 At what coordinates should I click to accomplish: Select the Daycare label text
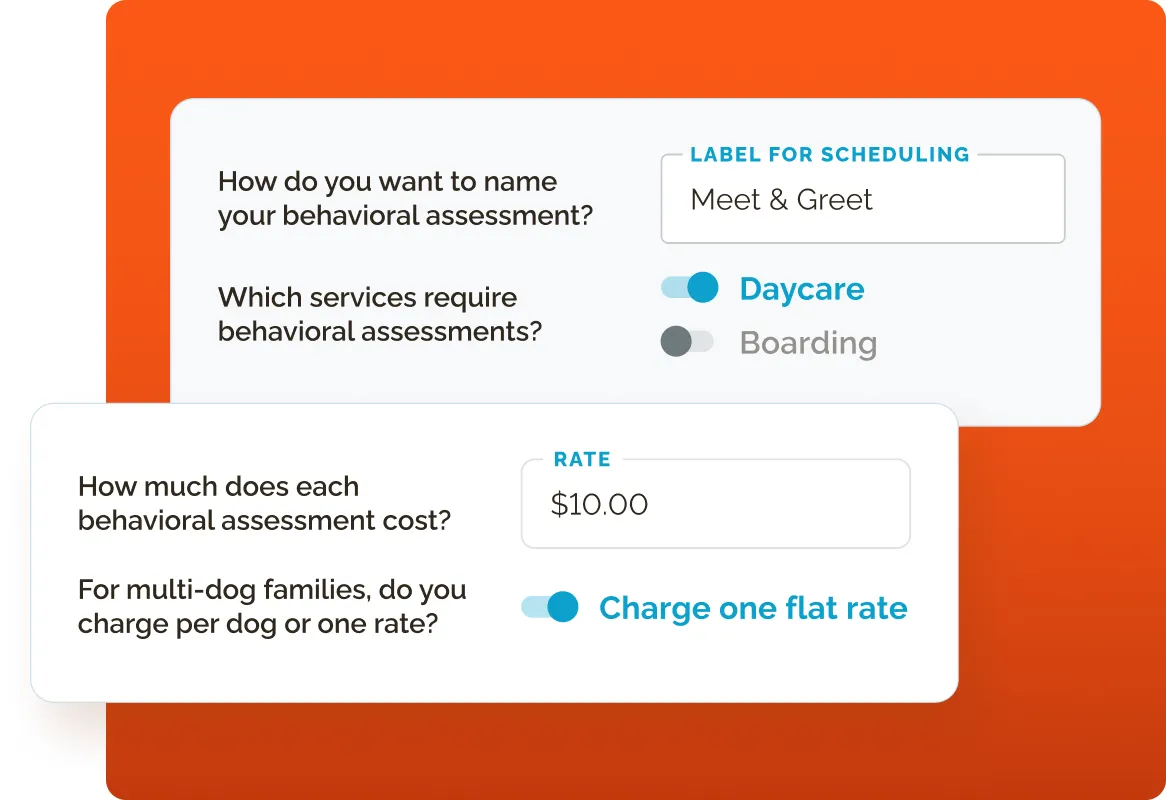(x=801, y=288)
